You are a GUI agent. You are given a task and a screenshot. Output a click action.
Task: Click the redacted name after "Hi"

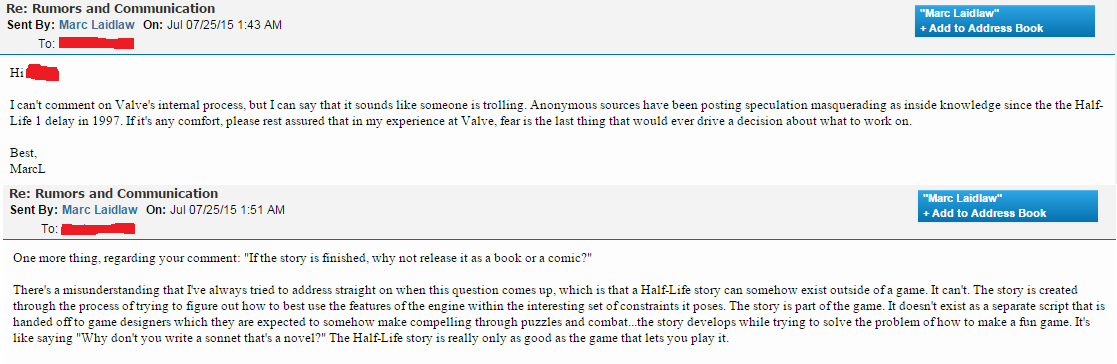point(46,72)
